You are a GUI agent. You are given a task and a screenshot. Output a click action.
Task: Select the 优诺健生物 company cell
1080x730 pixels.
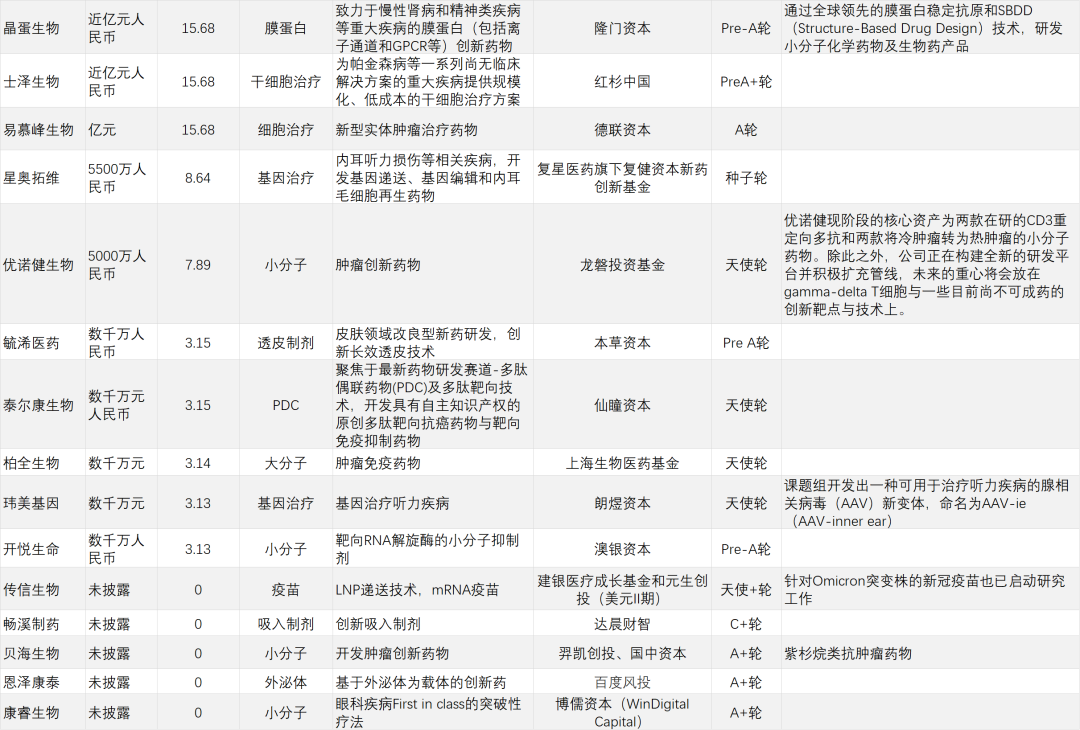39,265
